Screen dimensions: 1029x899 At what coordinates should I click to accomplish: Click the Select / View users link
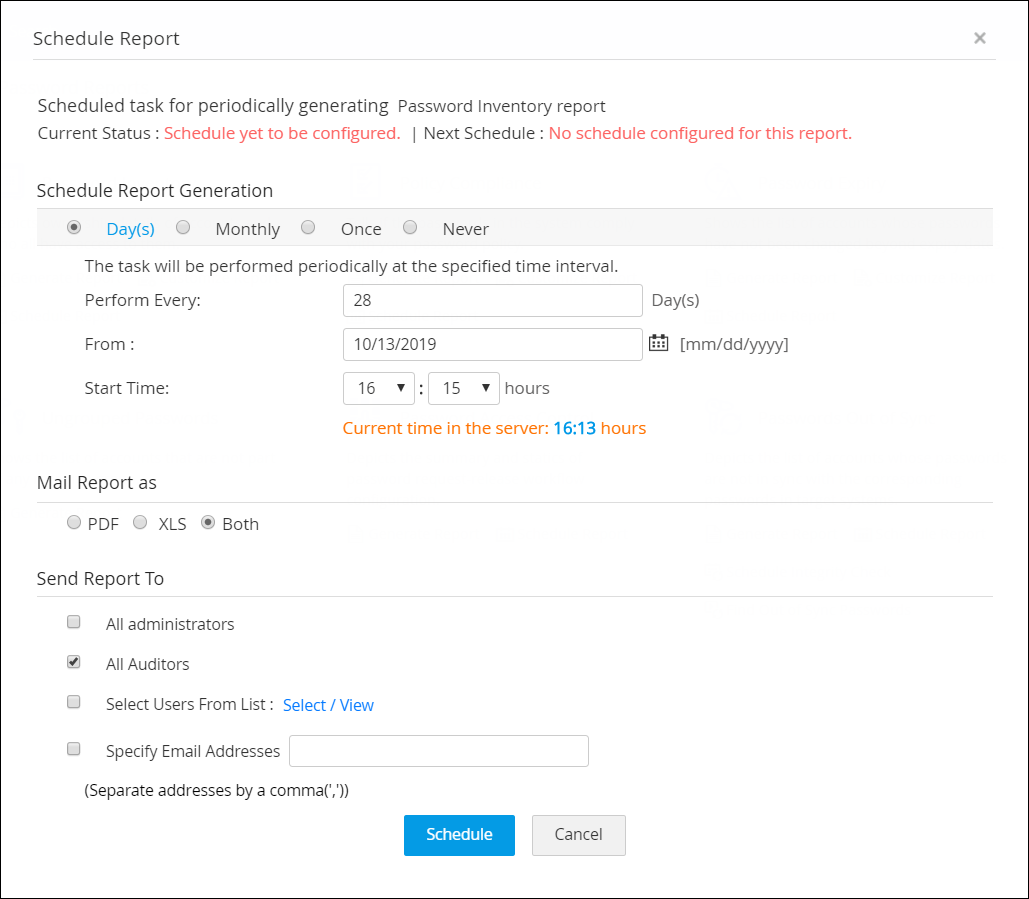click(328, 705)
